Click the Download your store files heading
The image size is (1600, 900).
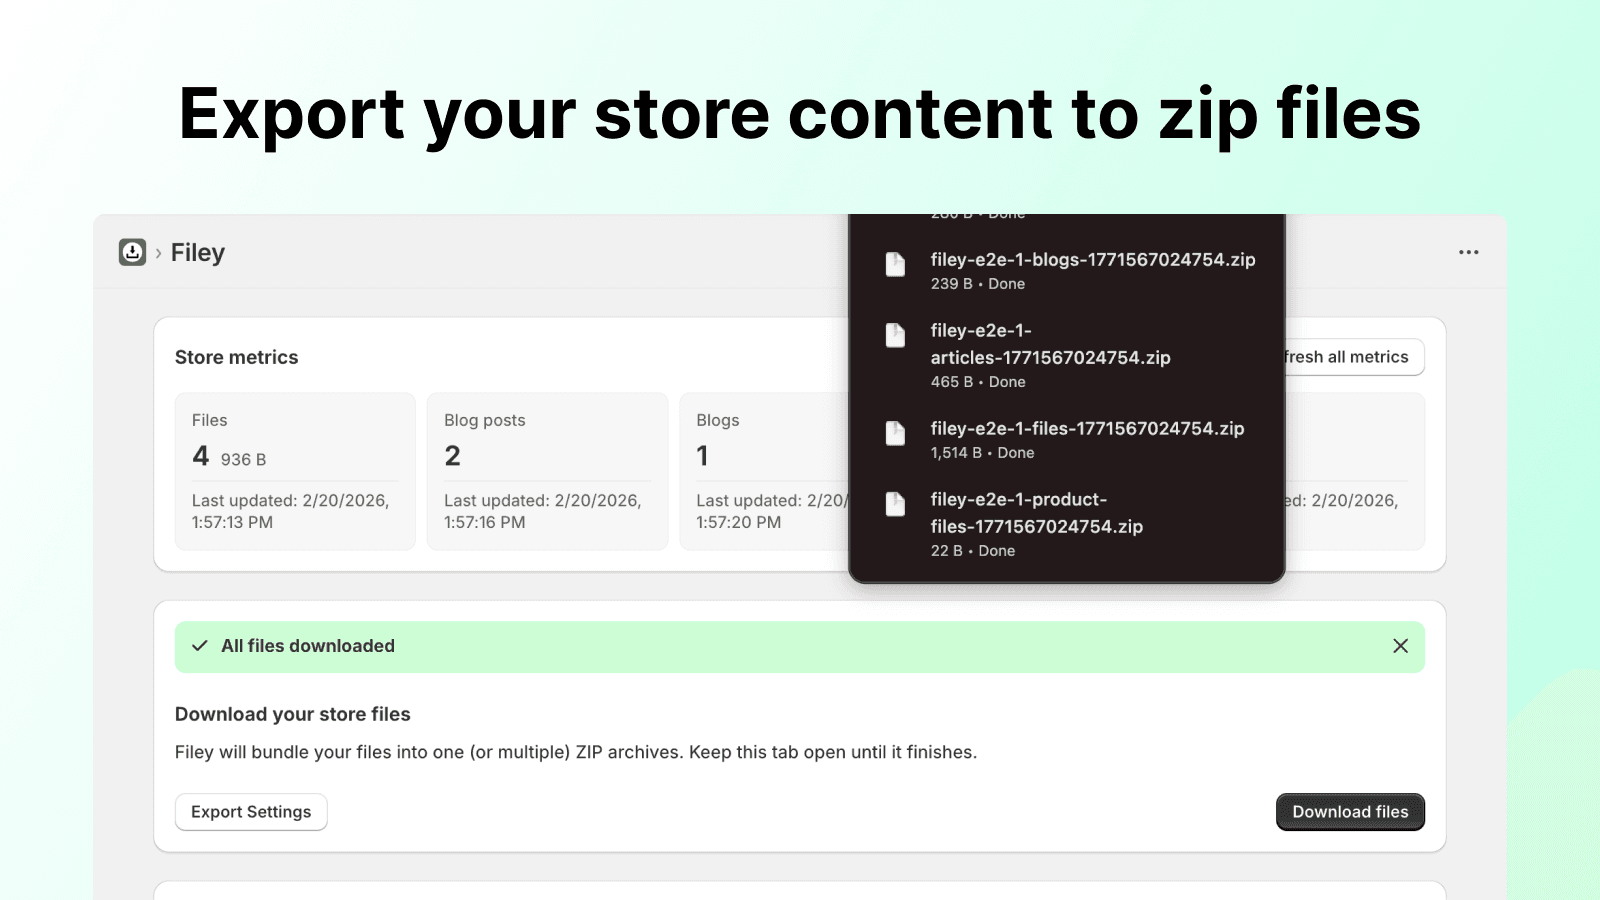(293, 714)
